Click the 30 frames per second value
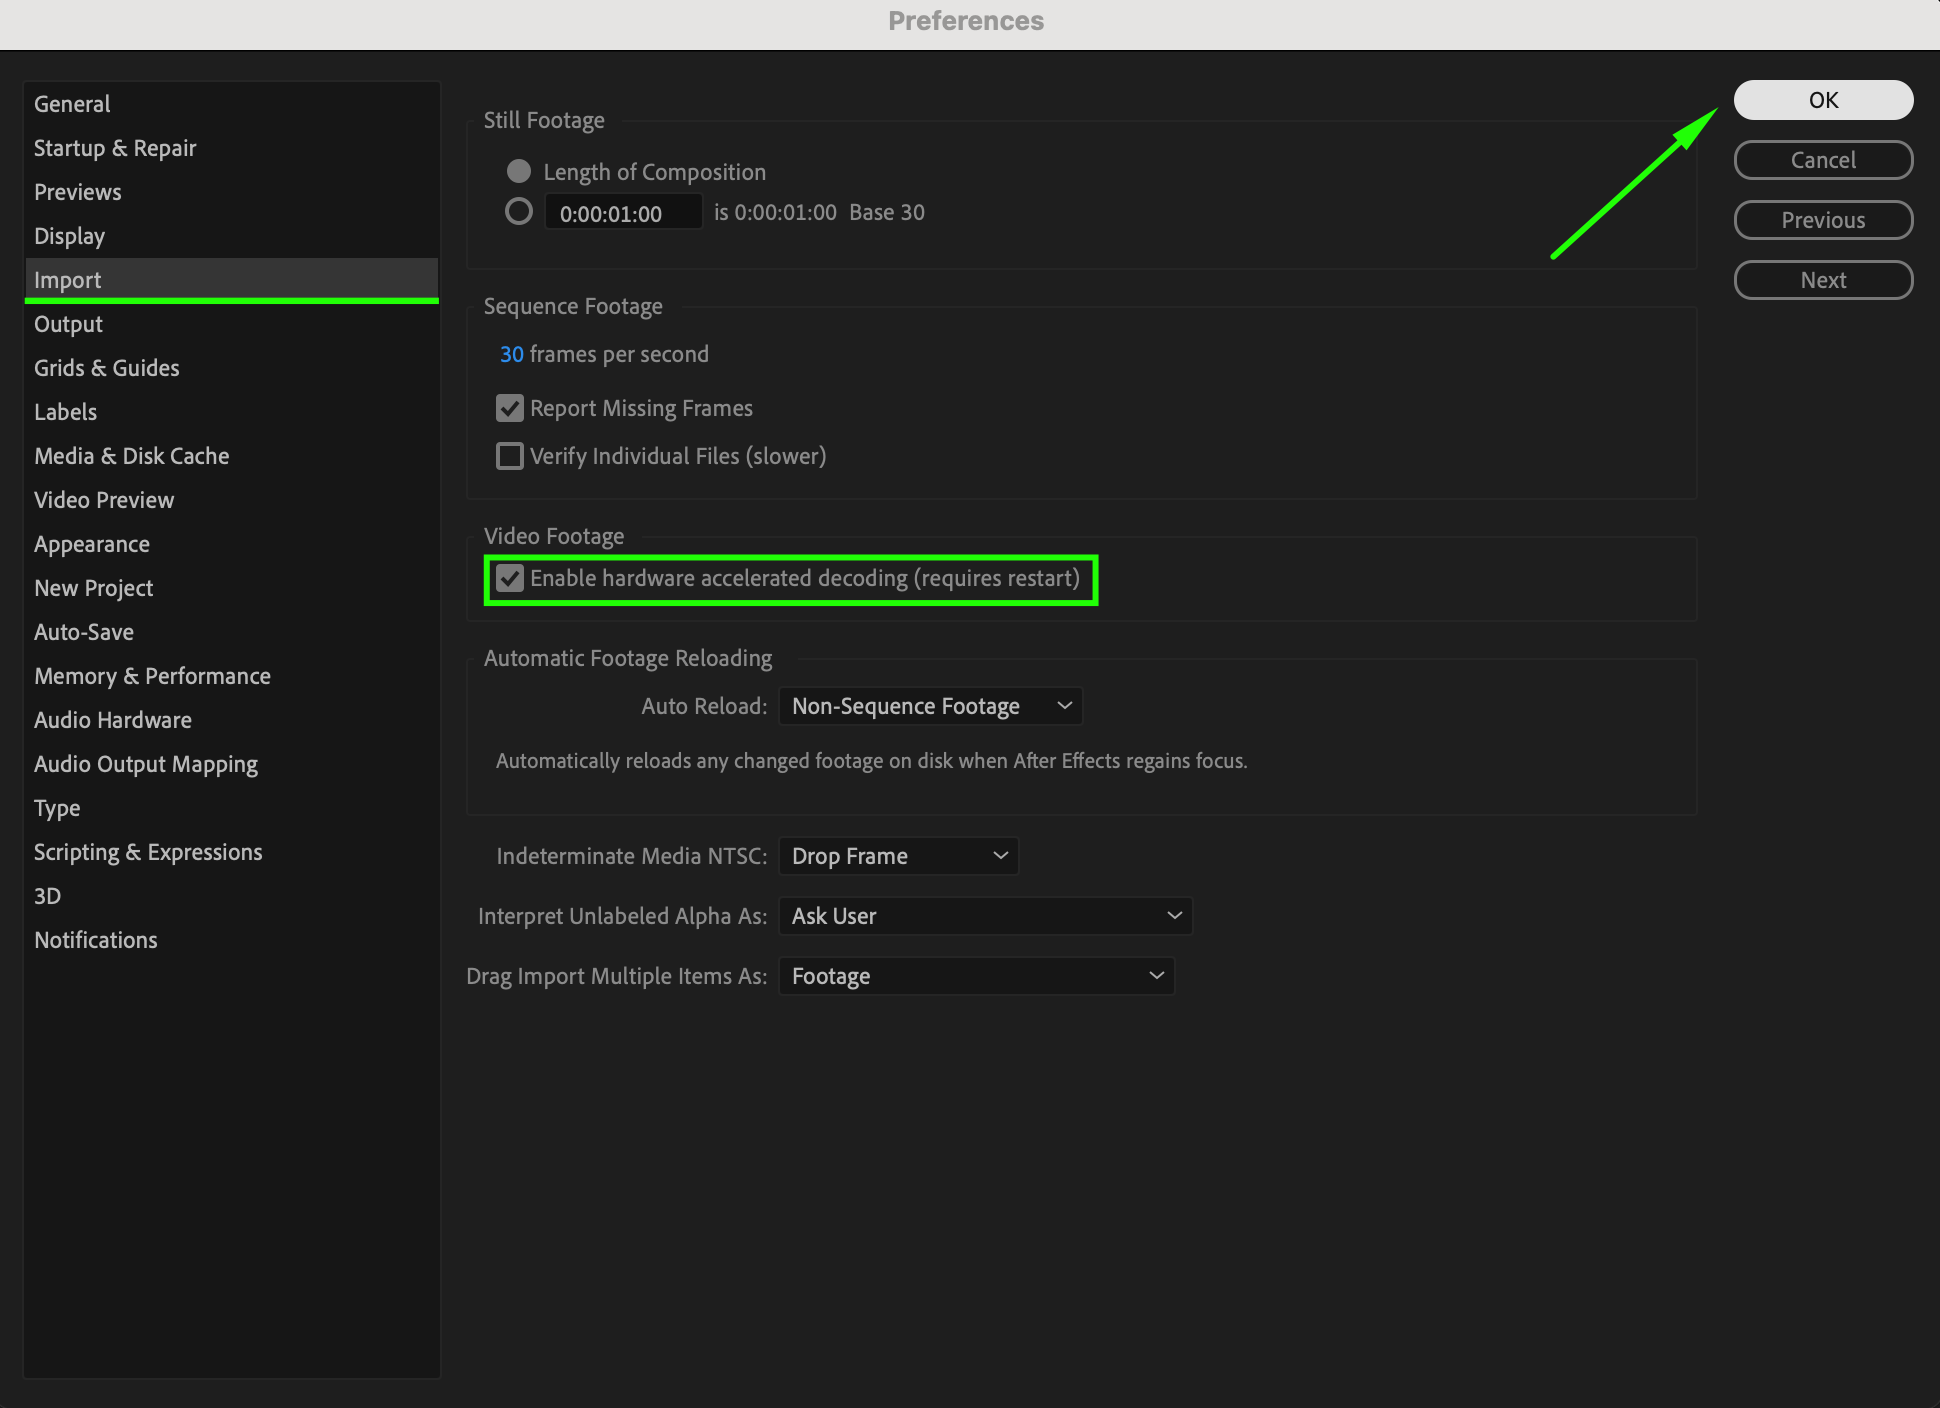The width and height of the screenshot is (1940, 1408). (x=511, y=354)
